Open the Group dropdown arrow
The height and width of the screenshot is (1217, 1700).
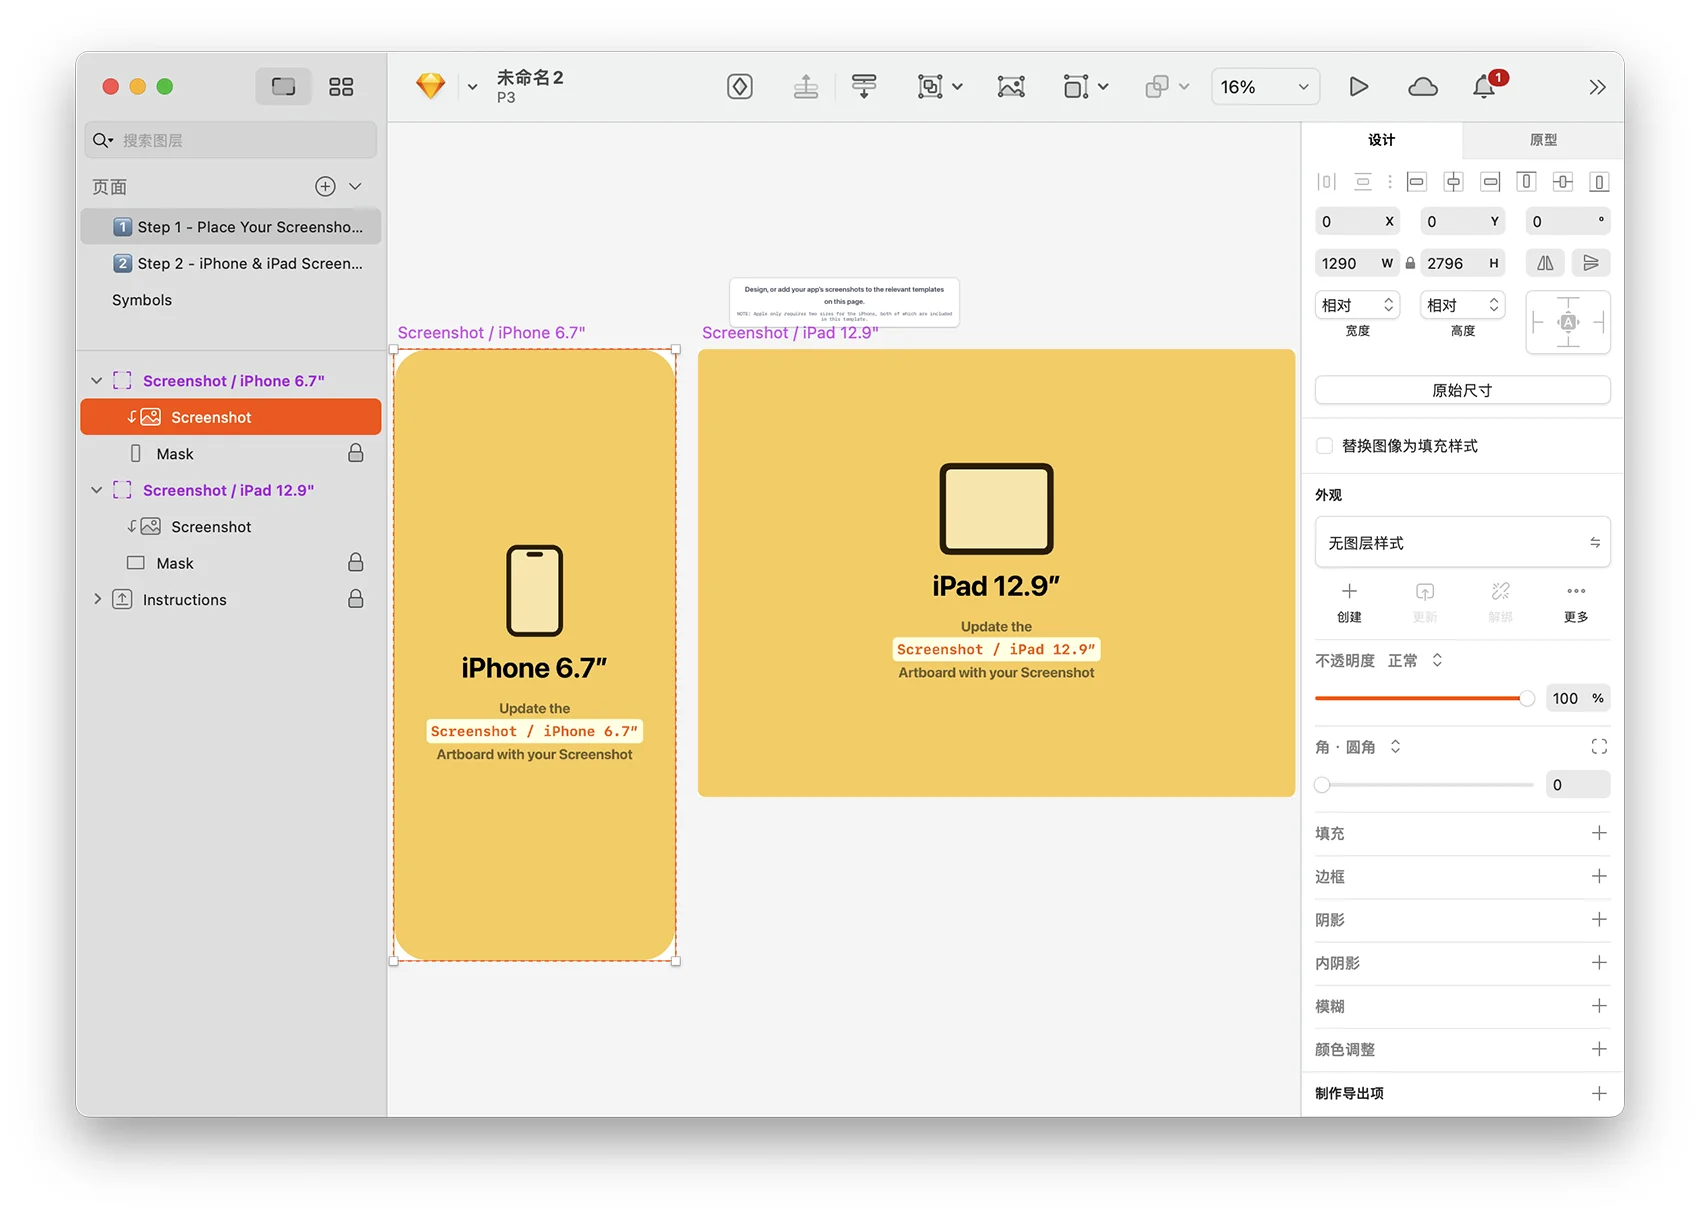pos(957,87)
